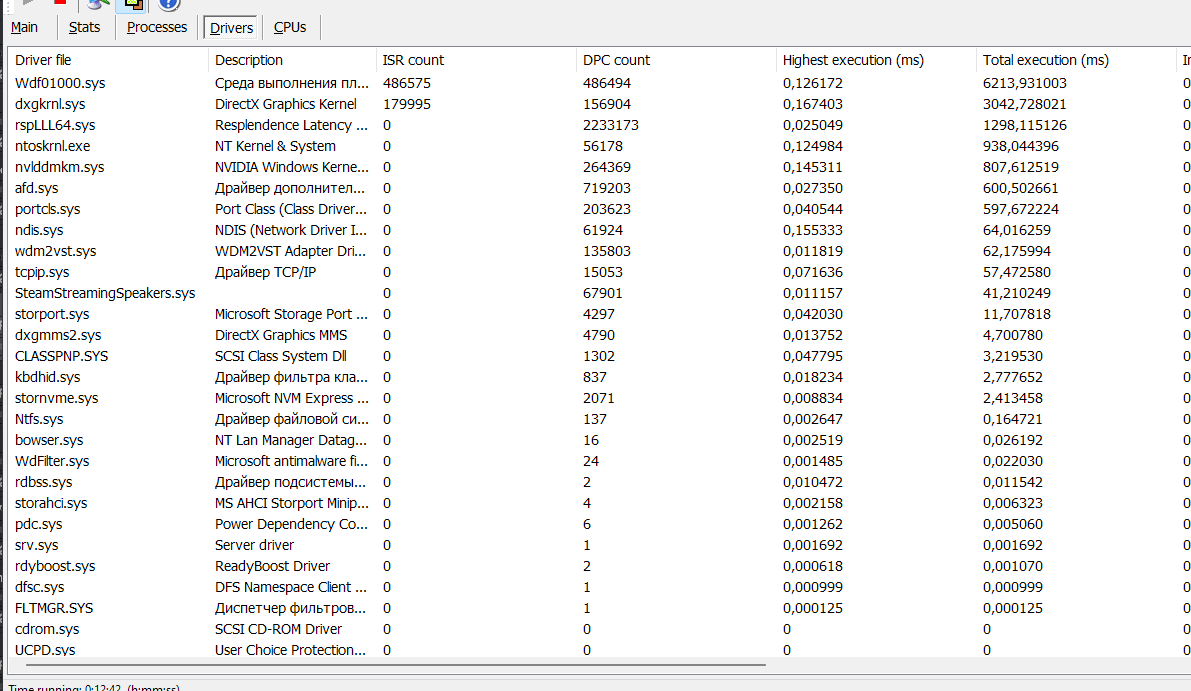Select the tcpip.sys driver entry

(x=42, y=272)
